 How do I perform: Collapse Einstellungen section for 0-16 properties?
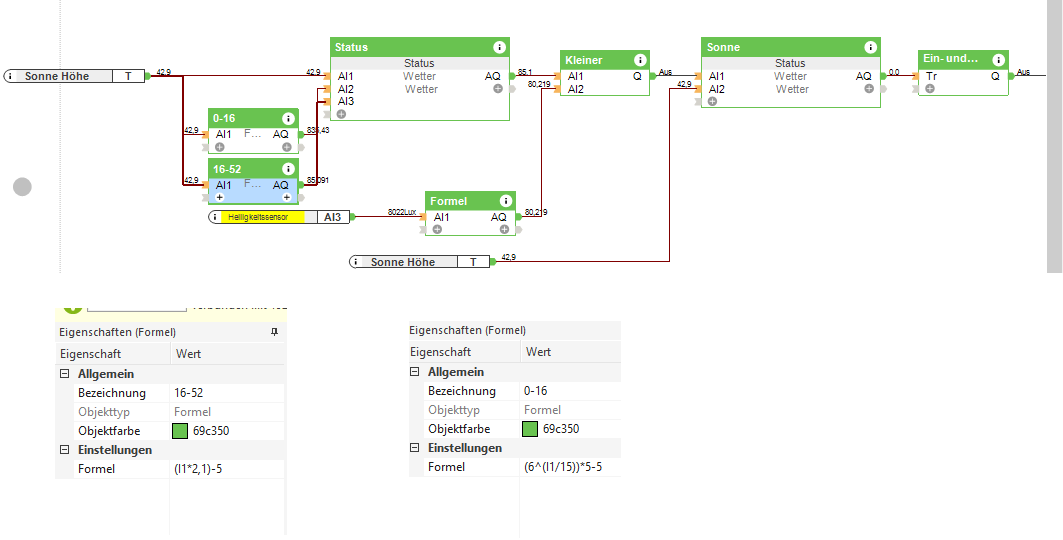[x=414, y=448]
